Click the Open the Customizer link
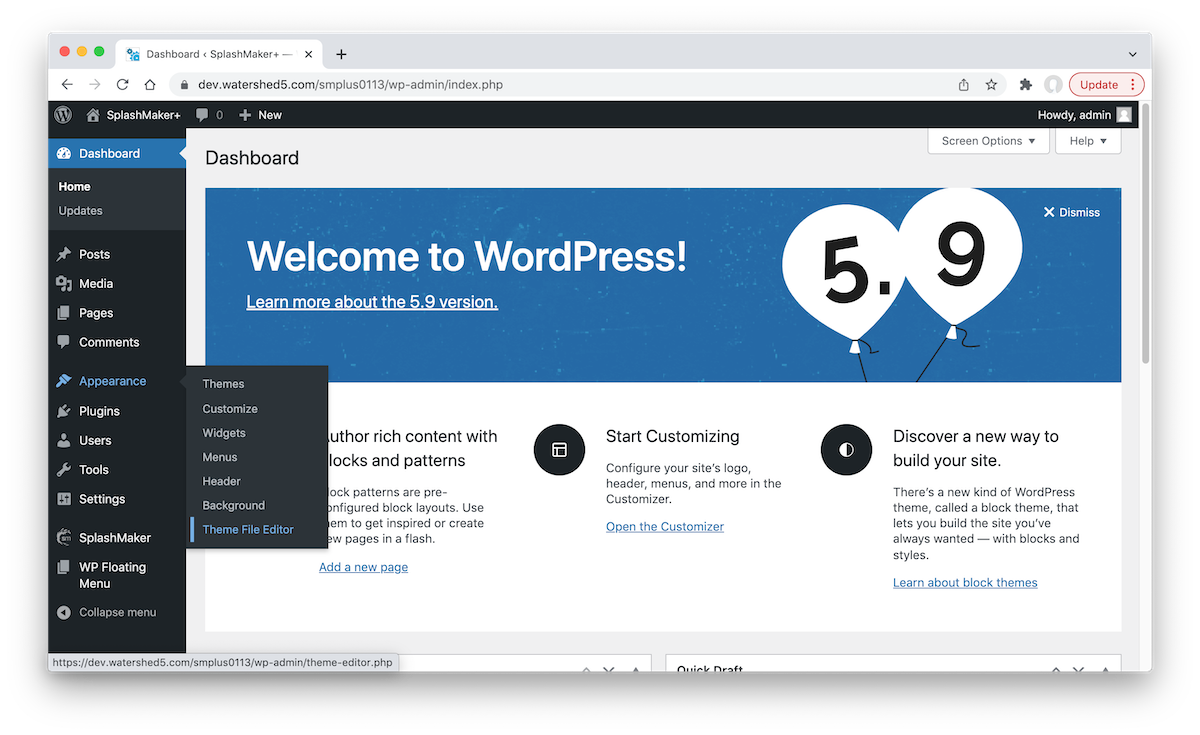This screenshot has width=1200, height=735. click(665, 527)
